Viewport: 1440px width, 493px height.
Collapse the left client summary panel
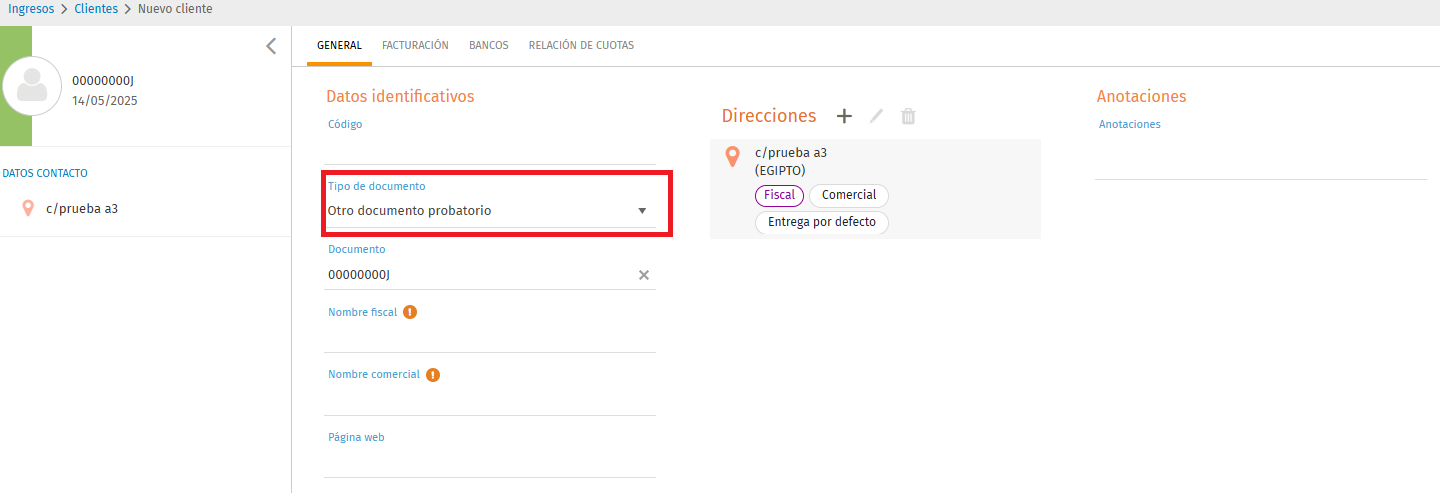pyautogui.click(x=271, y=46)
